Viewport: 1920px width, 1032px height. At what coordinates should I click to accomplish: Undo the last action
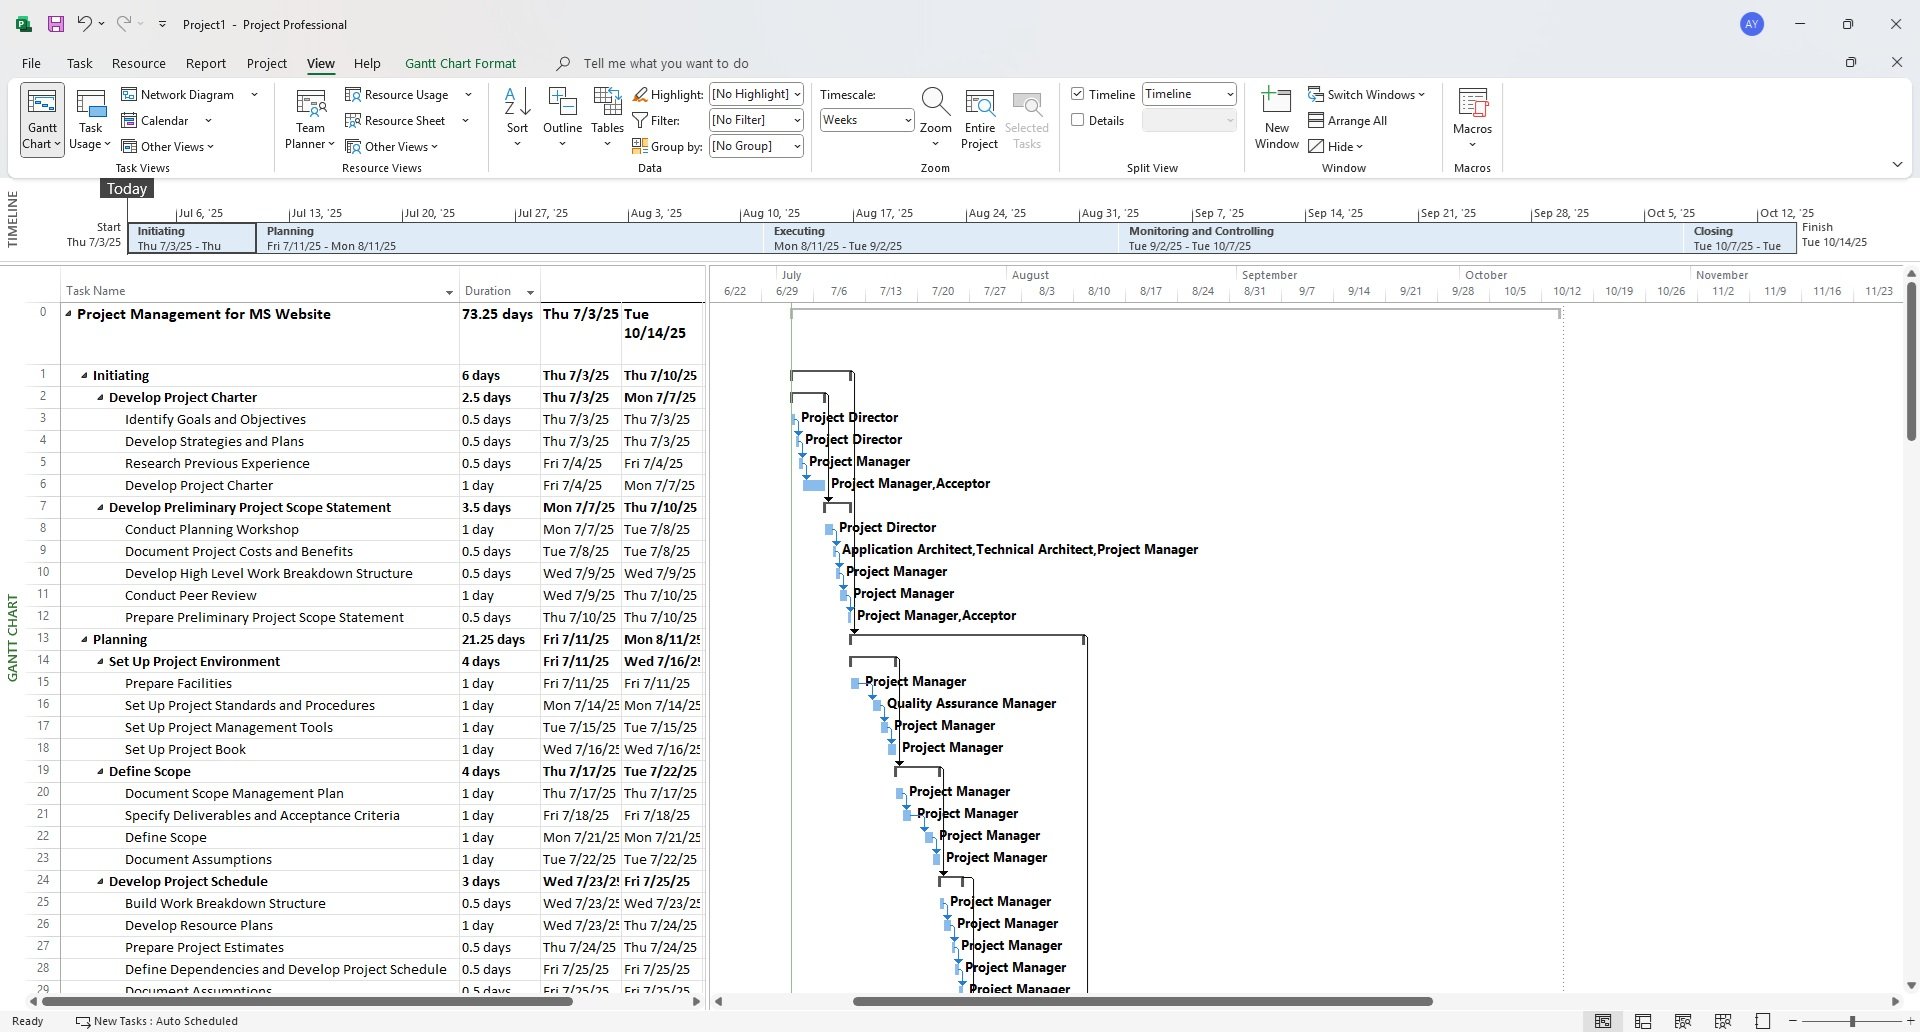[85, 24]
